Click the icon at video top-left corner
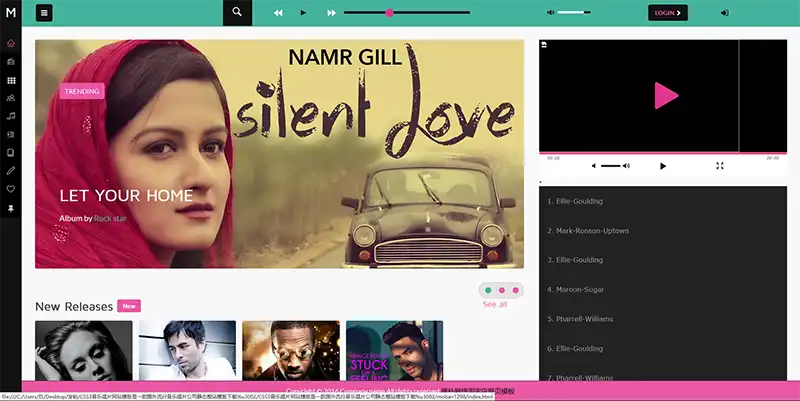800x401 pixels. [544, 45]
